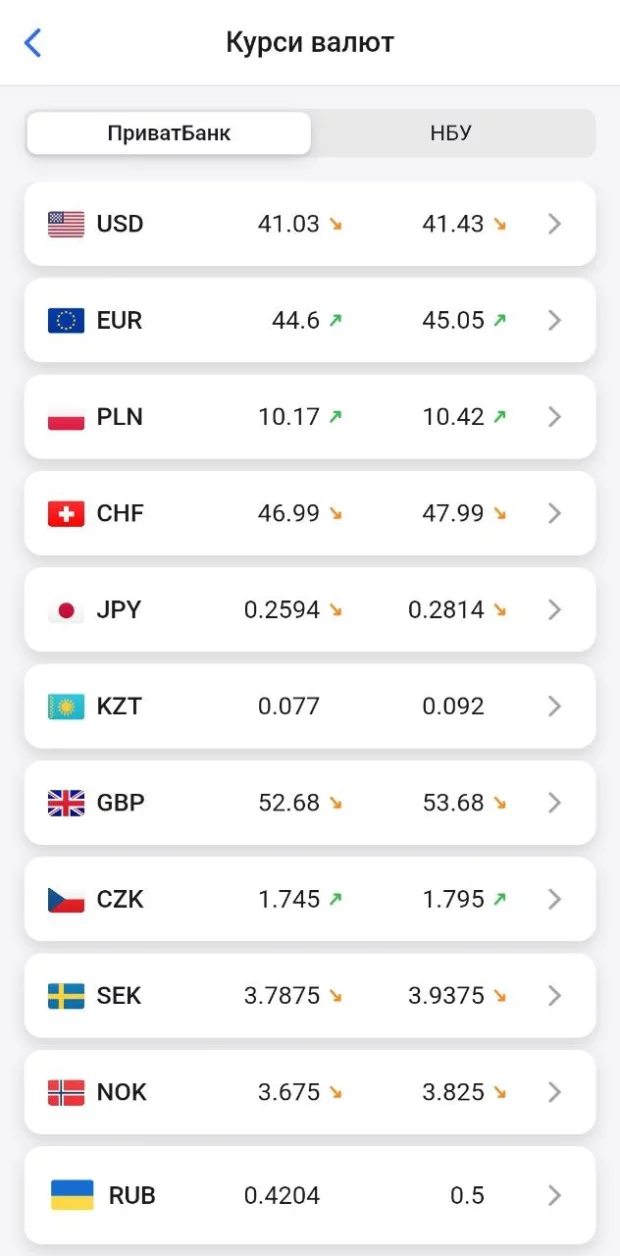Tap the PLN buy rate 10.17
Image resolution: width=620 pixels, height=1256 pixels.
(289, 417)
